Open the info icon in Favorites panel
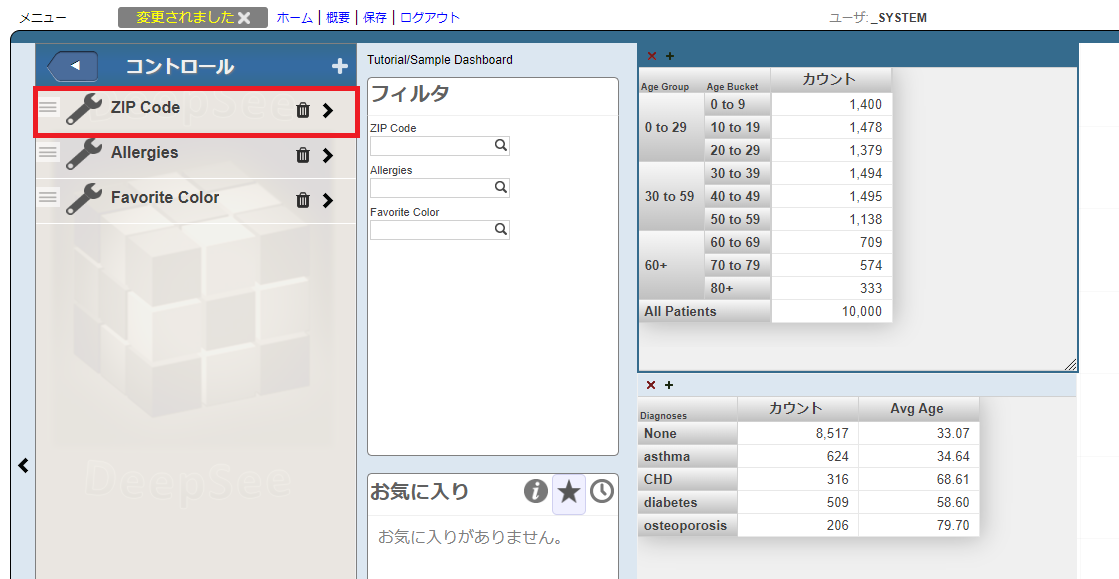 (x=536, y=491)
